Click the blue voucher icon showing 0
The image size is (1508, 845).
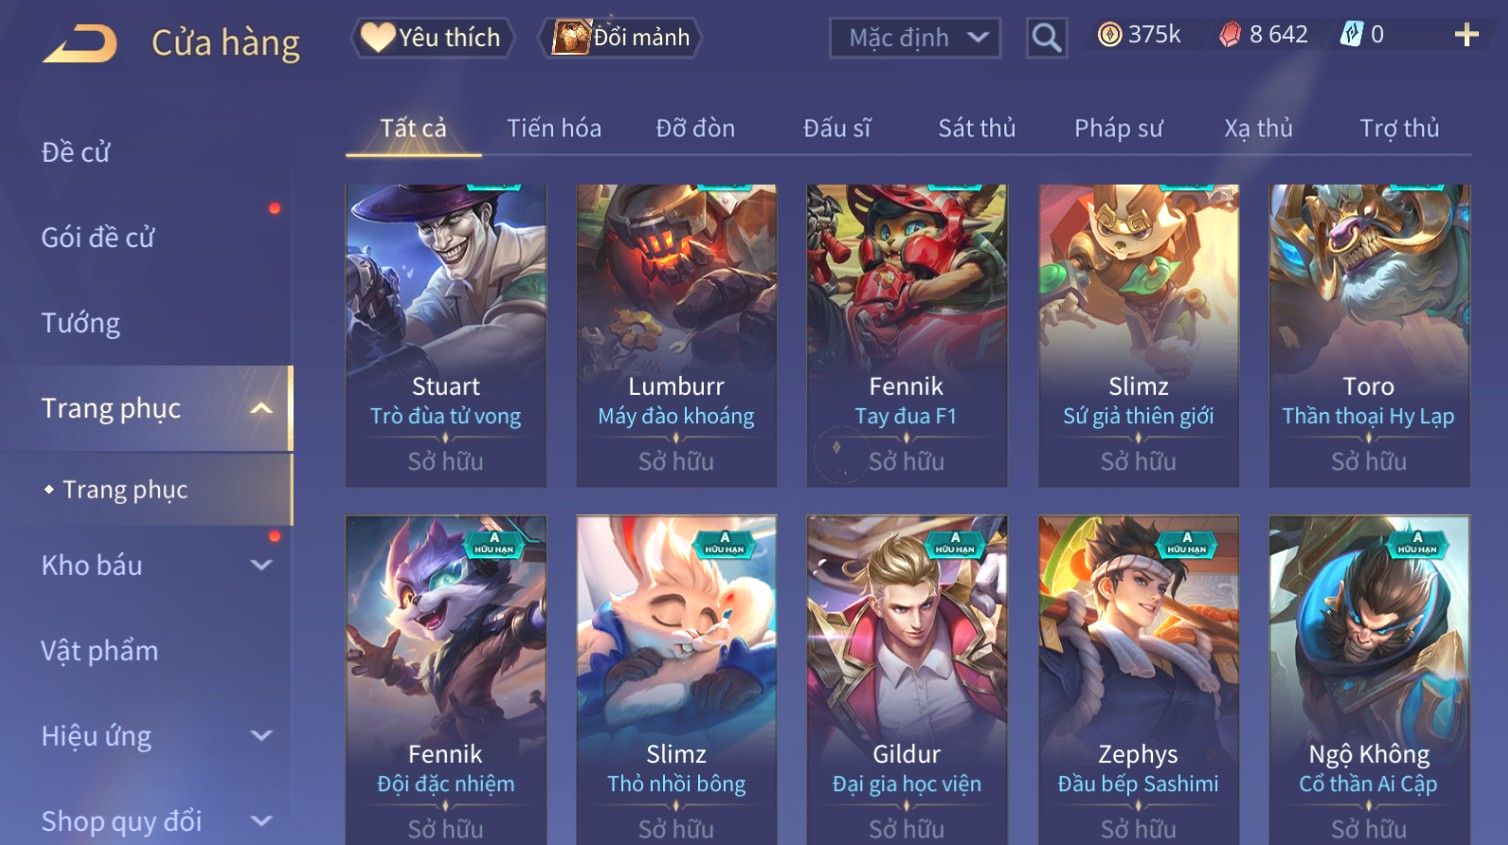[x=1351, y=35]
